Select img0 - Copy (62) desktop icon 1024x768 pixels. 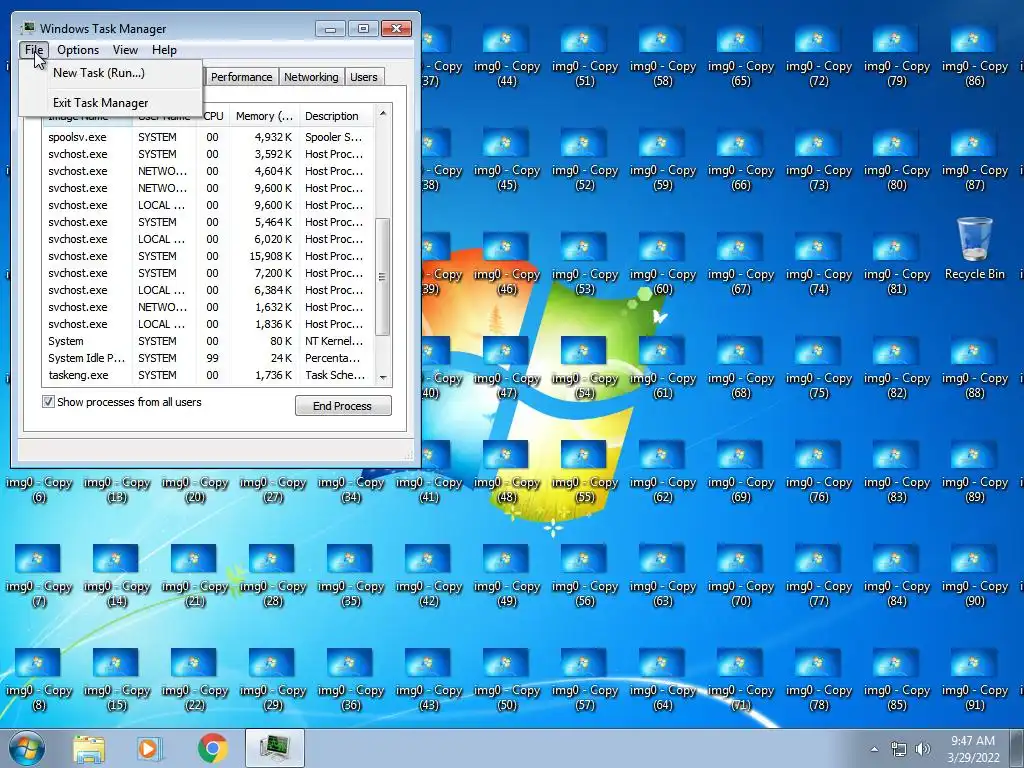click(663, 472)
